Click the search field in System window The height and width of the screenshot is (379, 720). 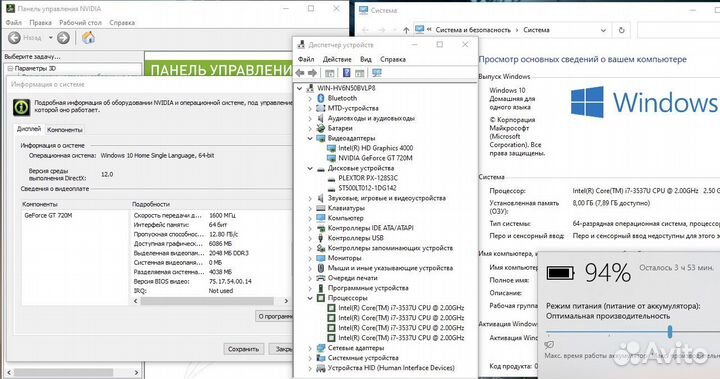pyautogui.click(x=678, y=30)
